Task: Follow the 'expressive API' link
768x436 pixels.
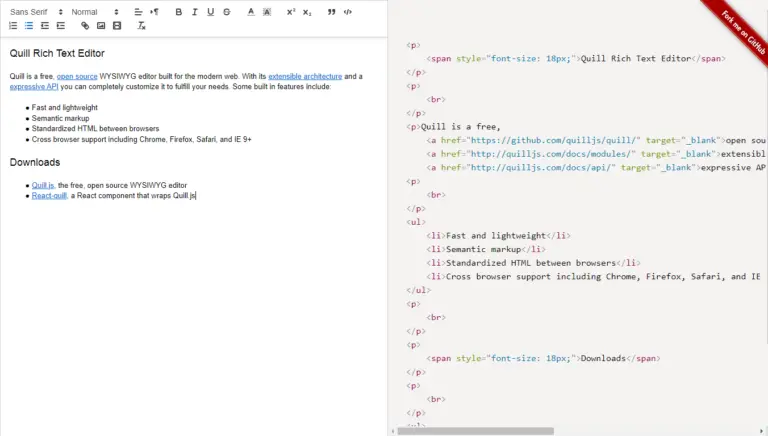Action: coord(34,87)
